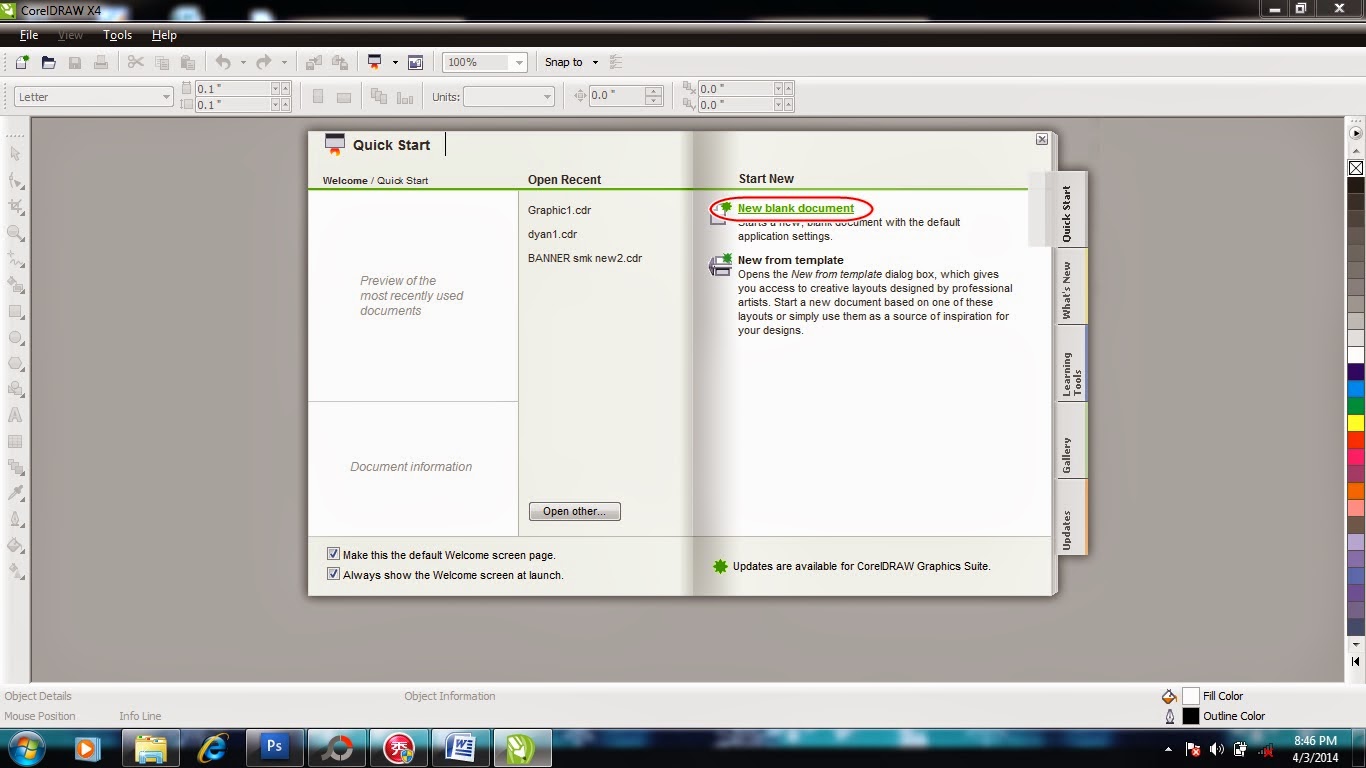Click the Redo arrow icon
Viewport: 1366px width, 768px height.
click(264, 62)
